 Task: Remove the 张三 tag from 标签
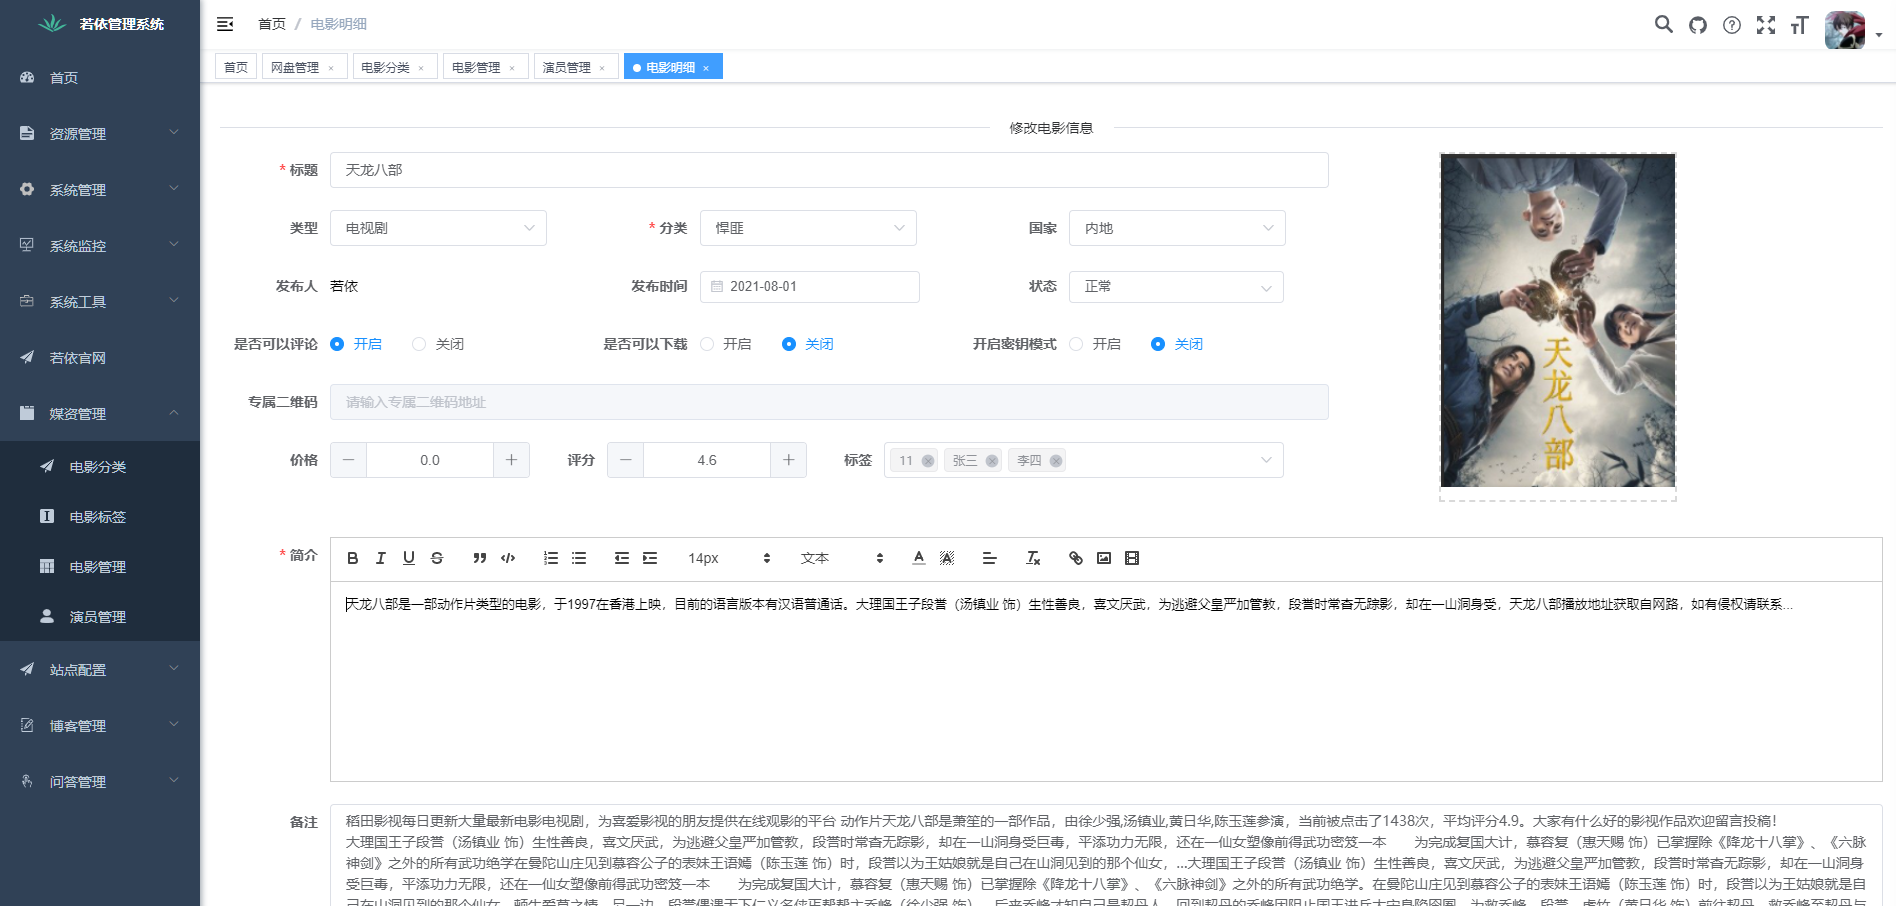991,460
